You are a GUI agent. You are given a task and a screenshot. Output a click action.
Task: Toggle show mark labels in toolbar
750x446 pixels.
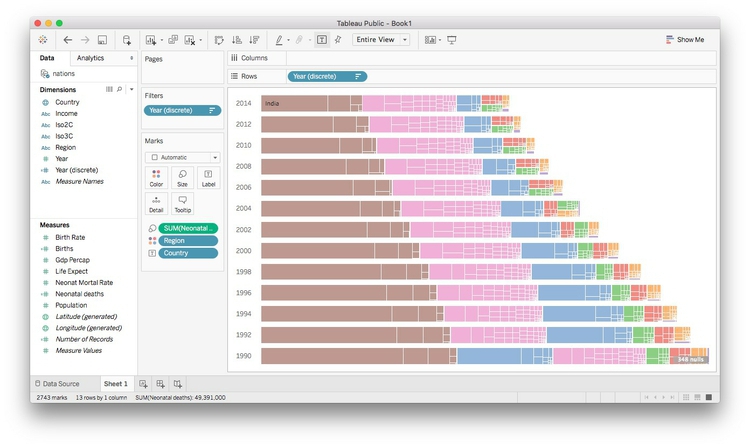321,40
